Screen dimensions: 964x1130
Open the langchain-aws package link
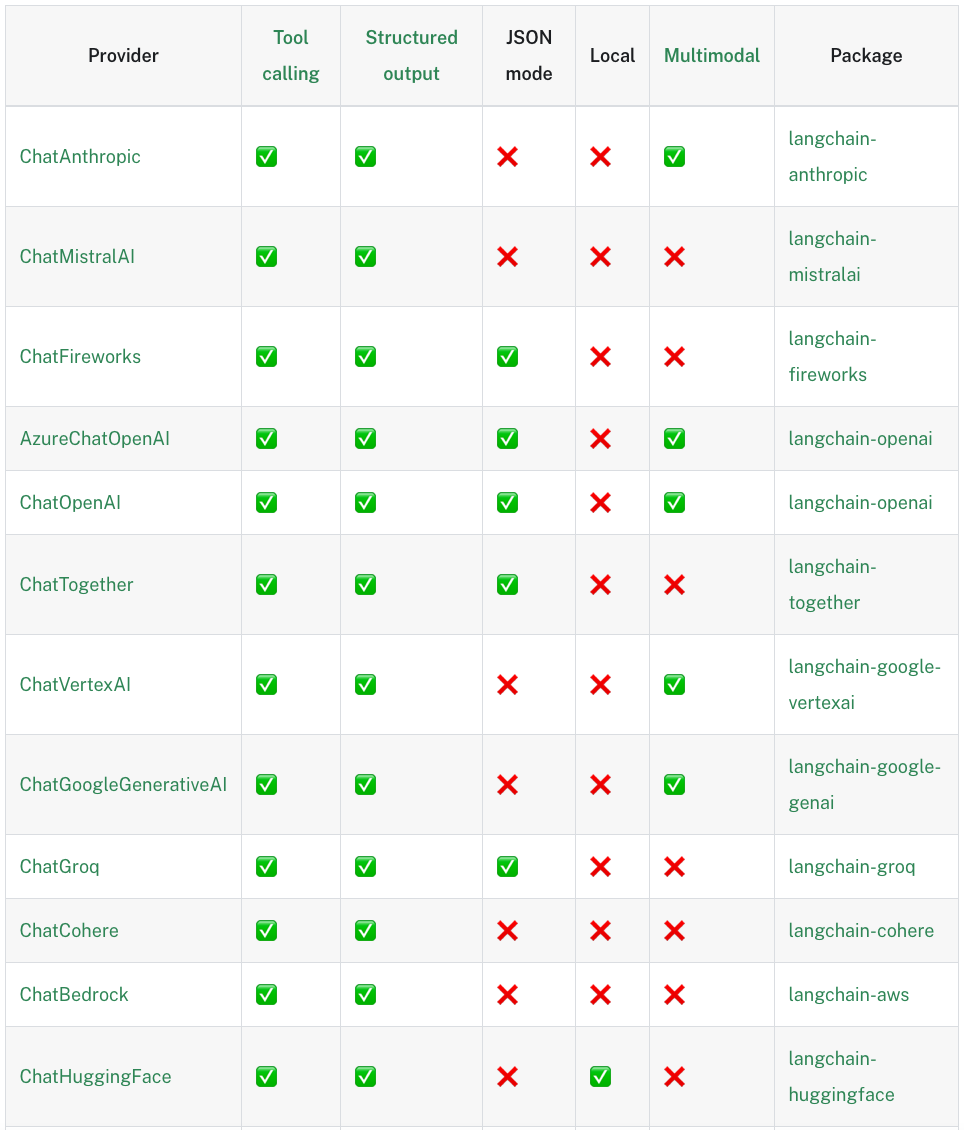point(849,995)
